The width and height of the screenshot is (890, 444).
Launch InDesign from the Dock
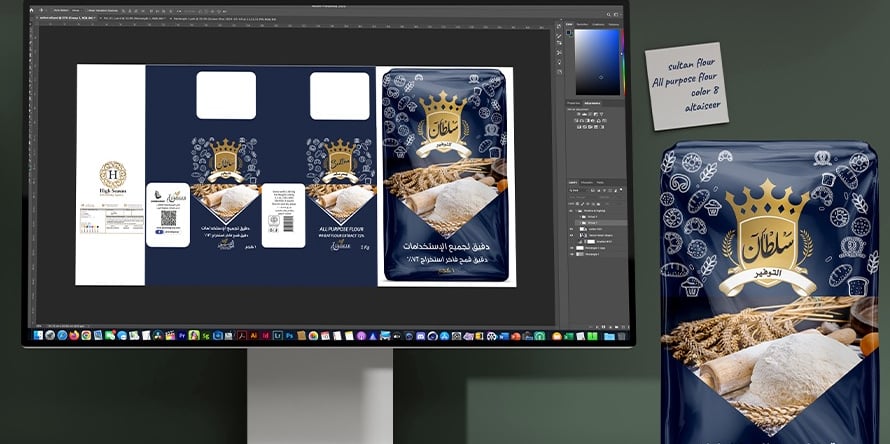(x=266, y=336)
